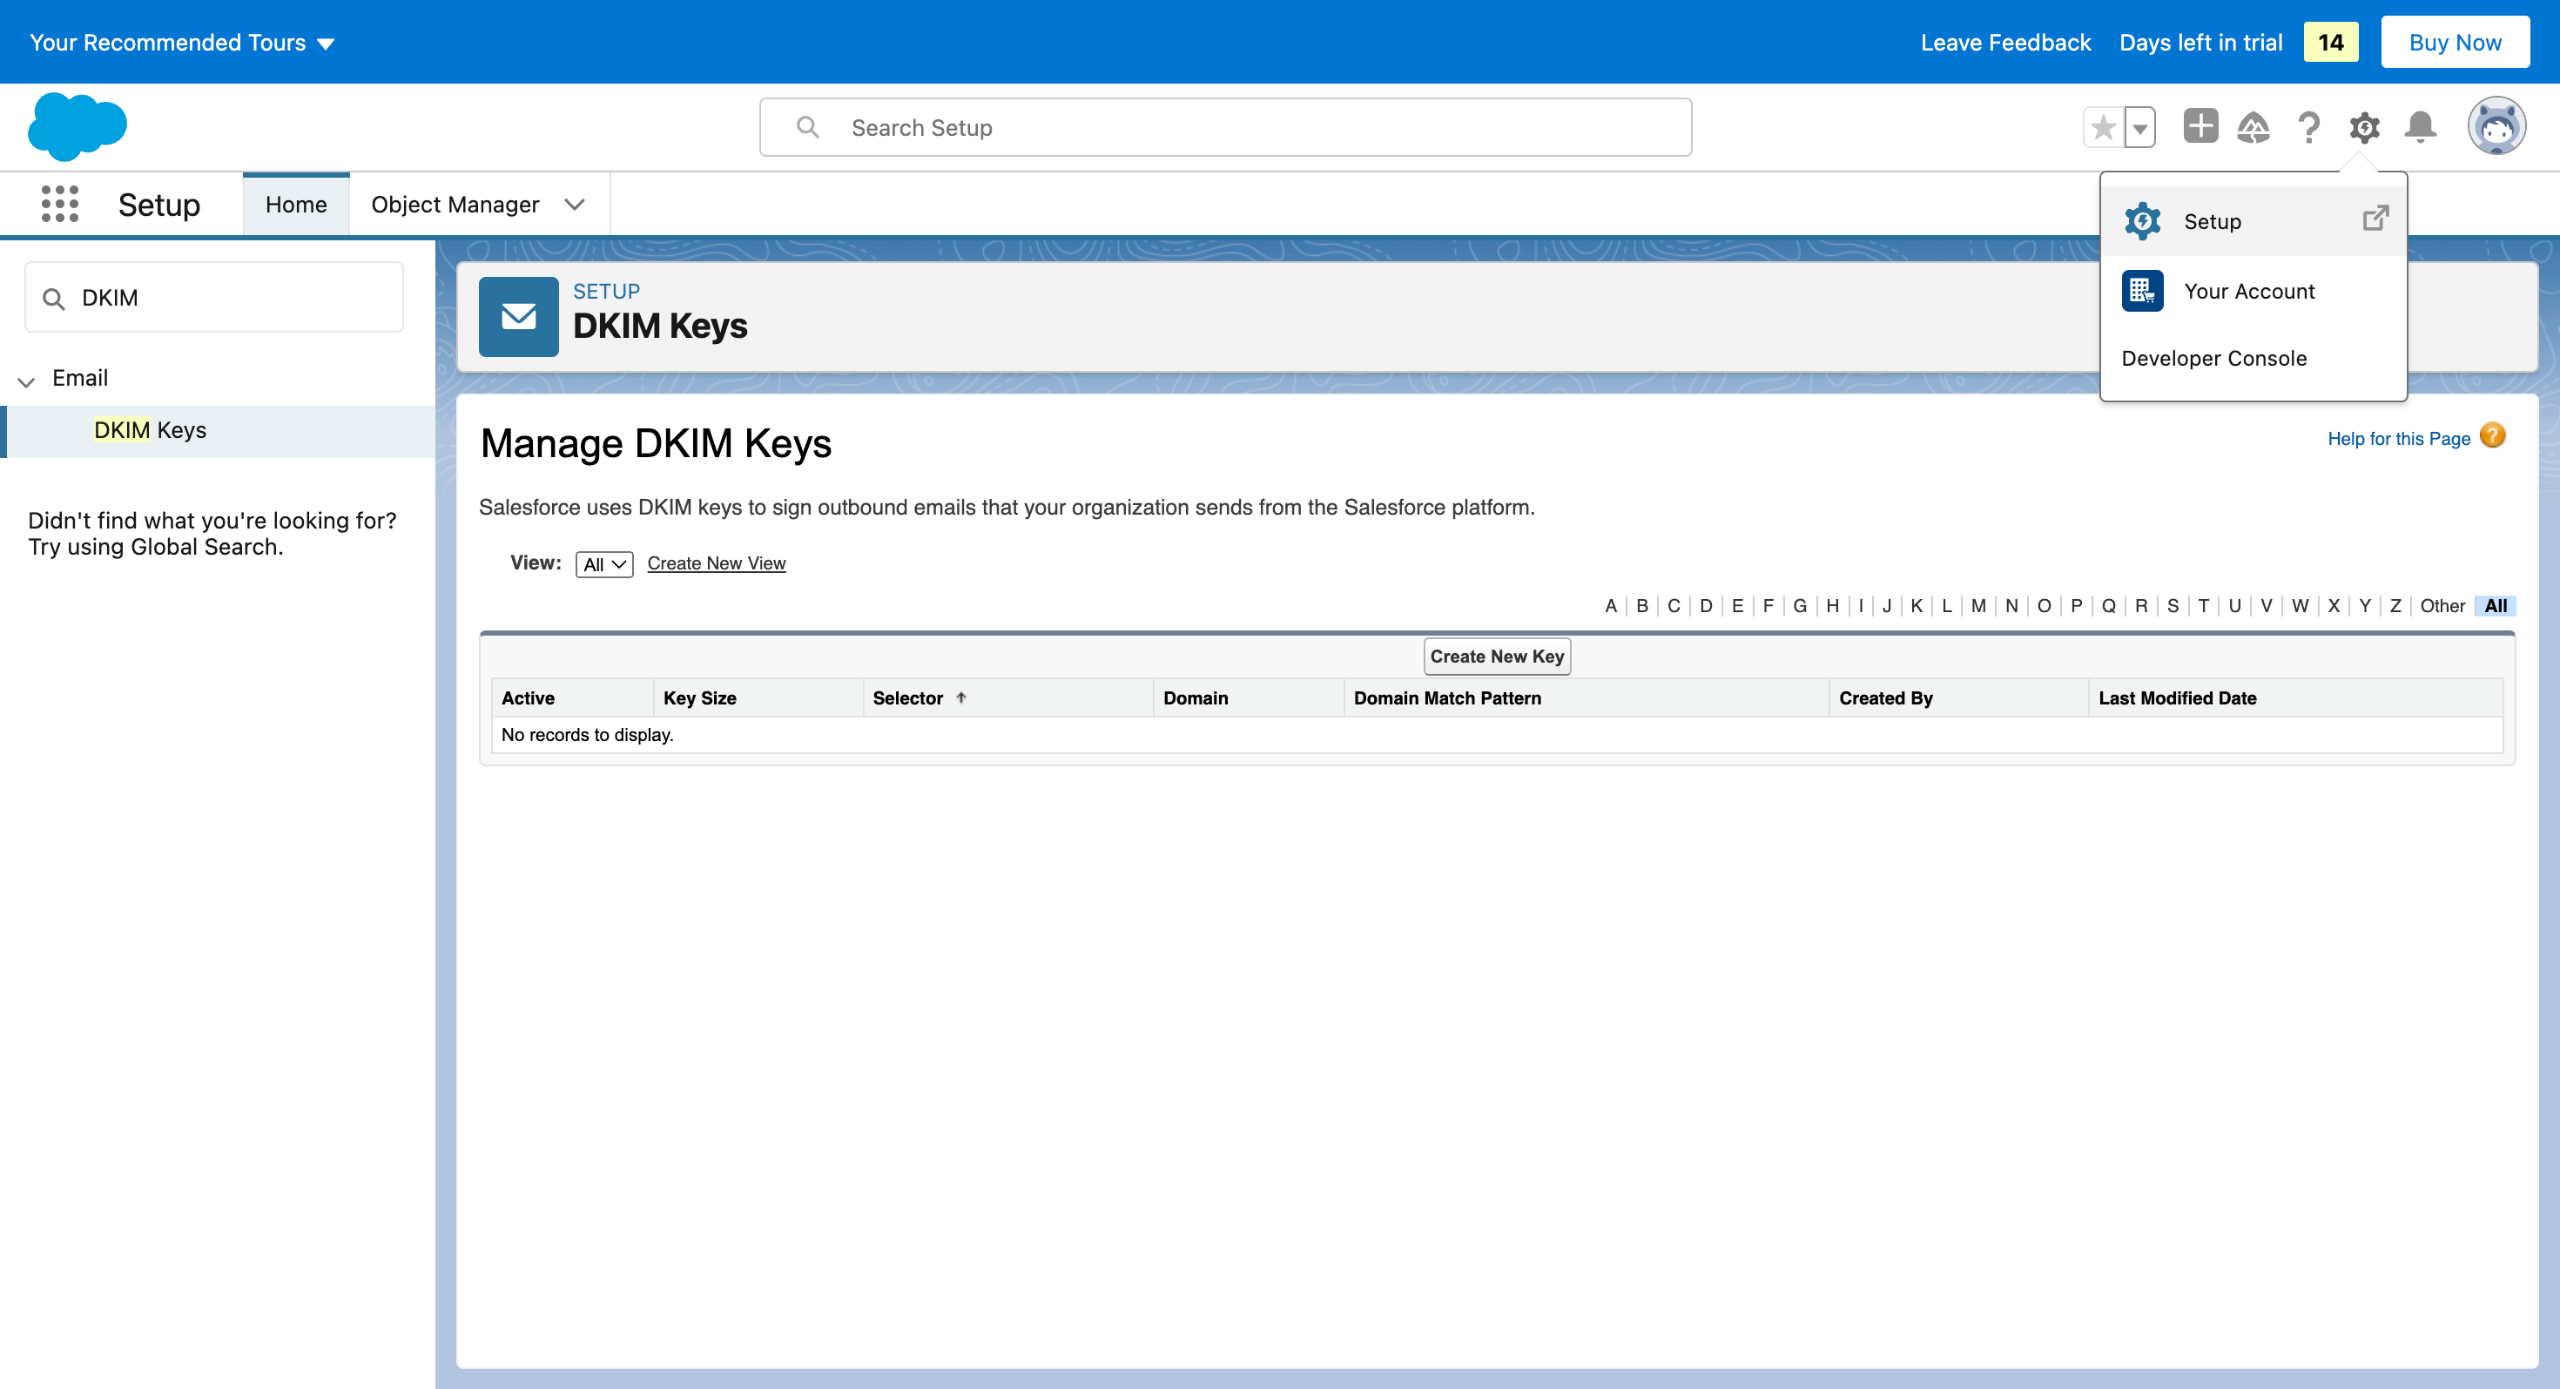
Task: Sort by the Active column header
Action: click(528, 698)
